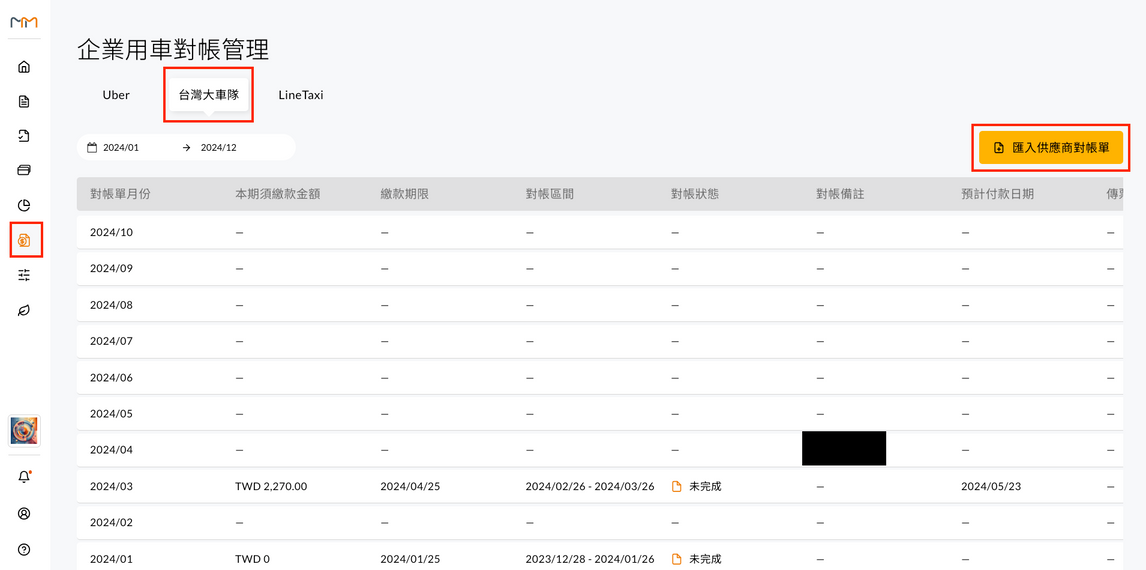The image size is (1146, 570).
Task: Open the pie chart reports icon
Action: (24, 205)
